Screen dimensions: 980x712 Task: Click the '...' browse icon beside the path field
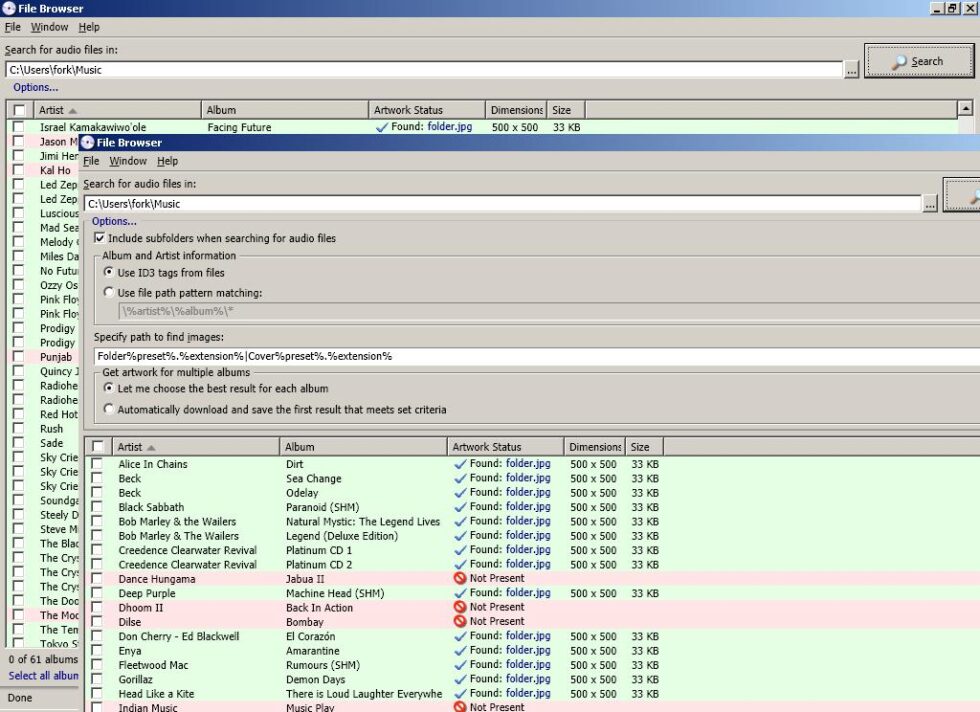[853, 68]
